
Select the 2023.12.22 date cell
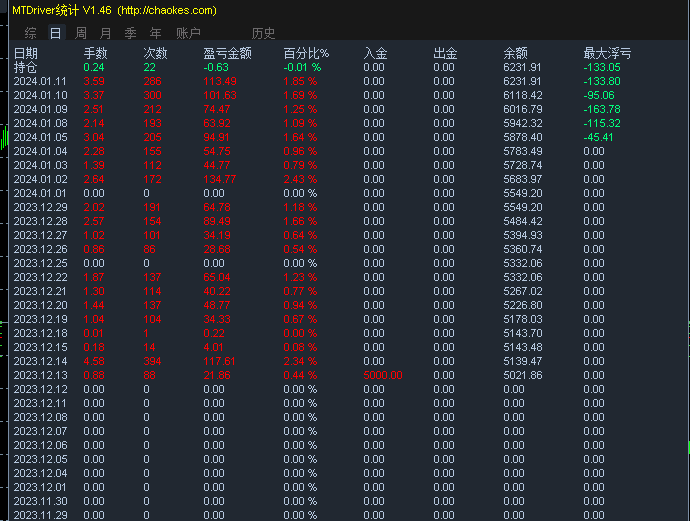point(40,277)
